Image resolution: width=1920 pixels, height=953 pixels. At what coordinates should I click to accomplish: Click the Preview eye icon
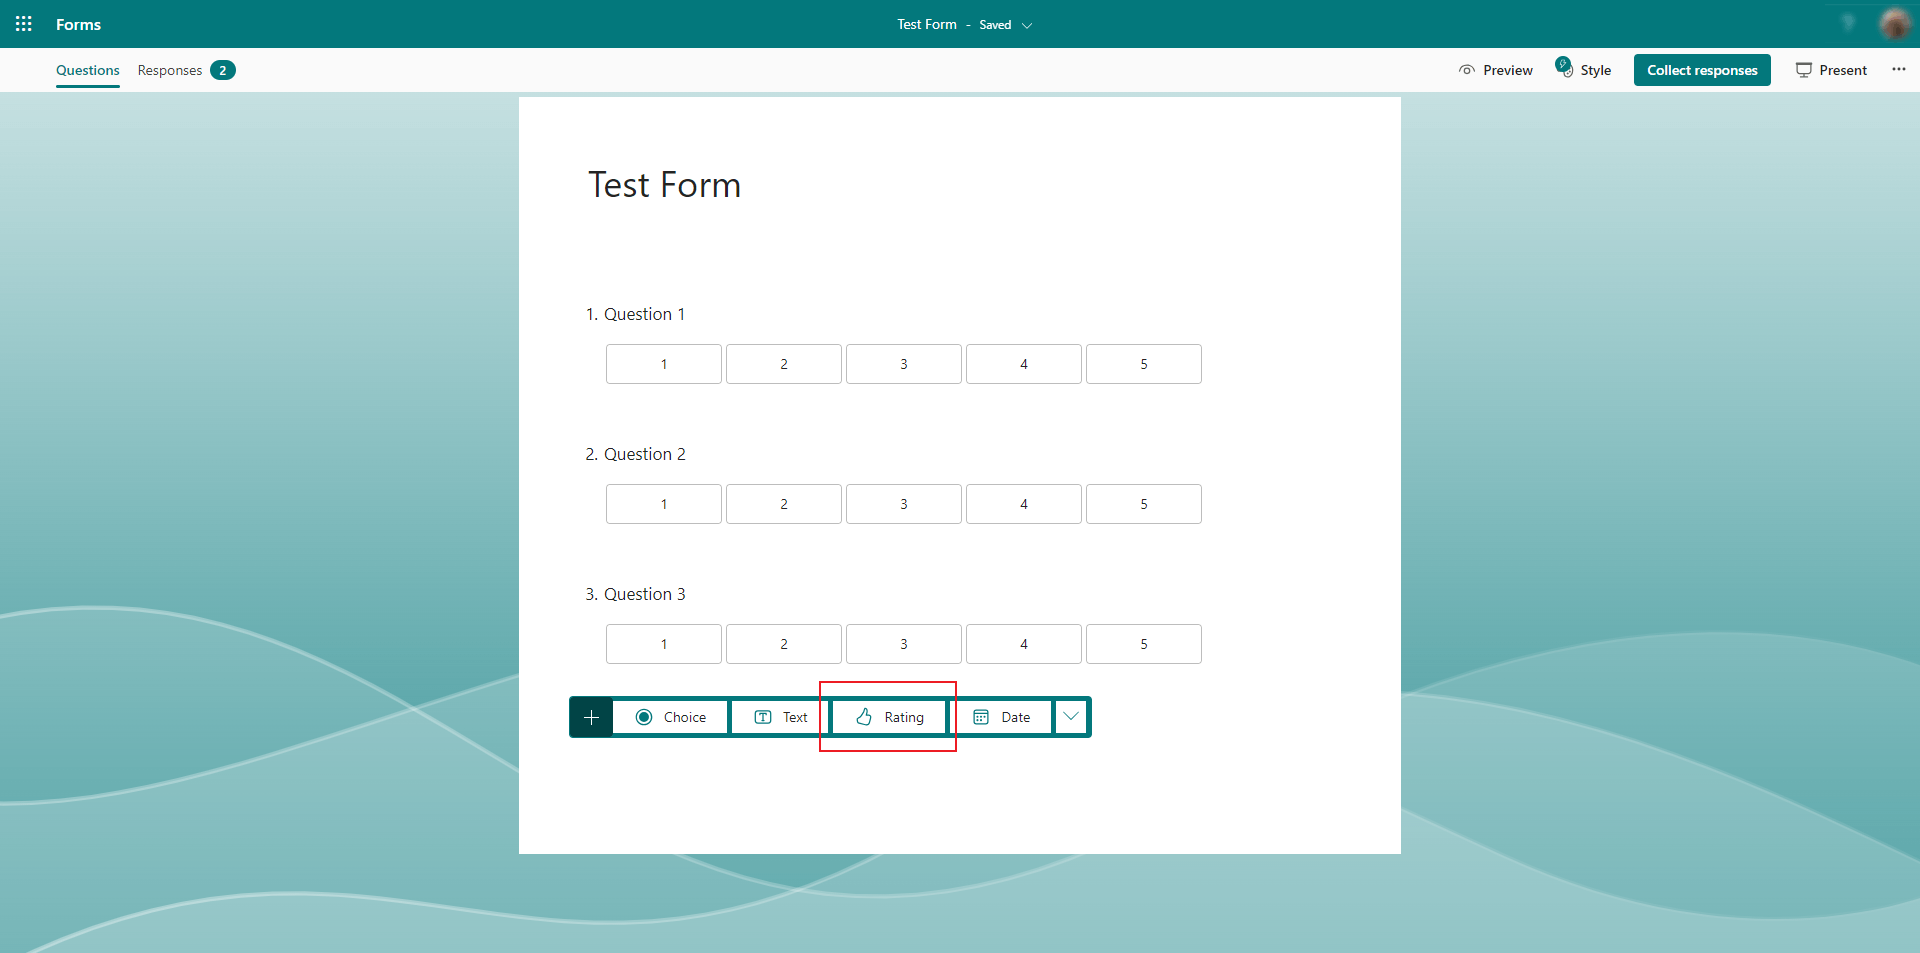click(1467, 70)
